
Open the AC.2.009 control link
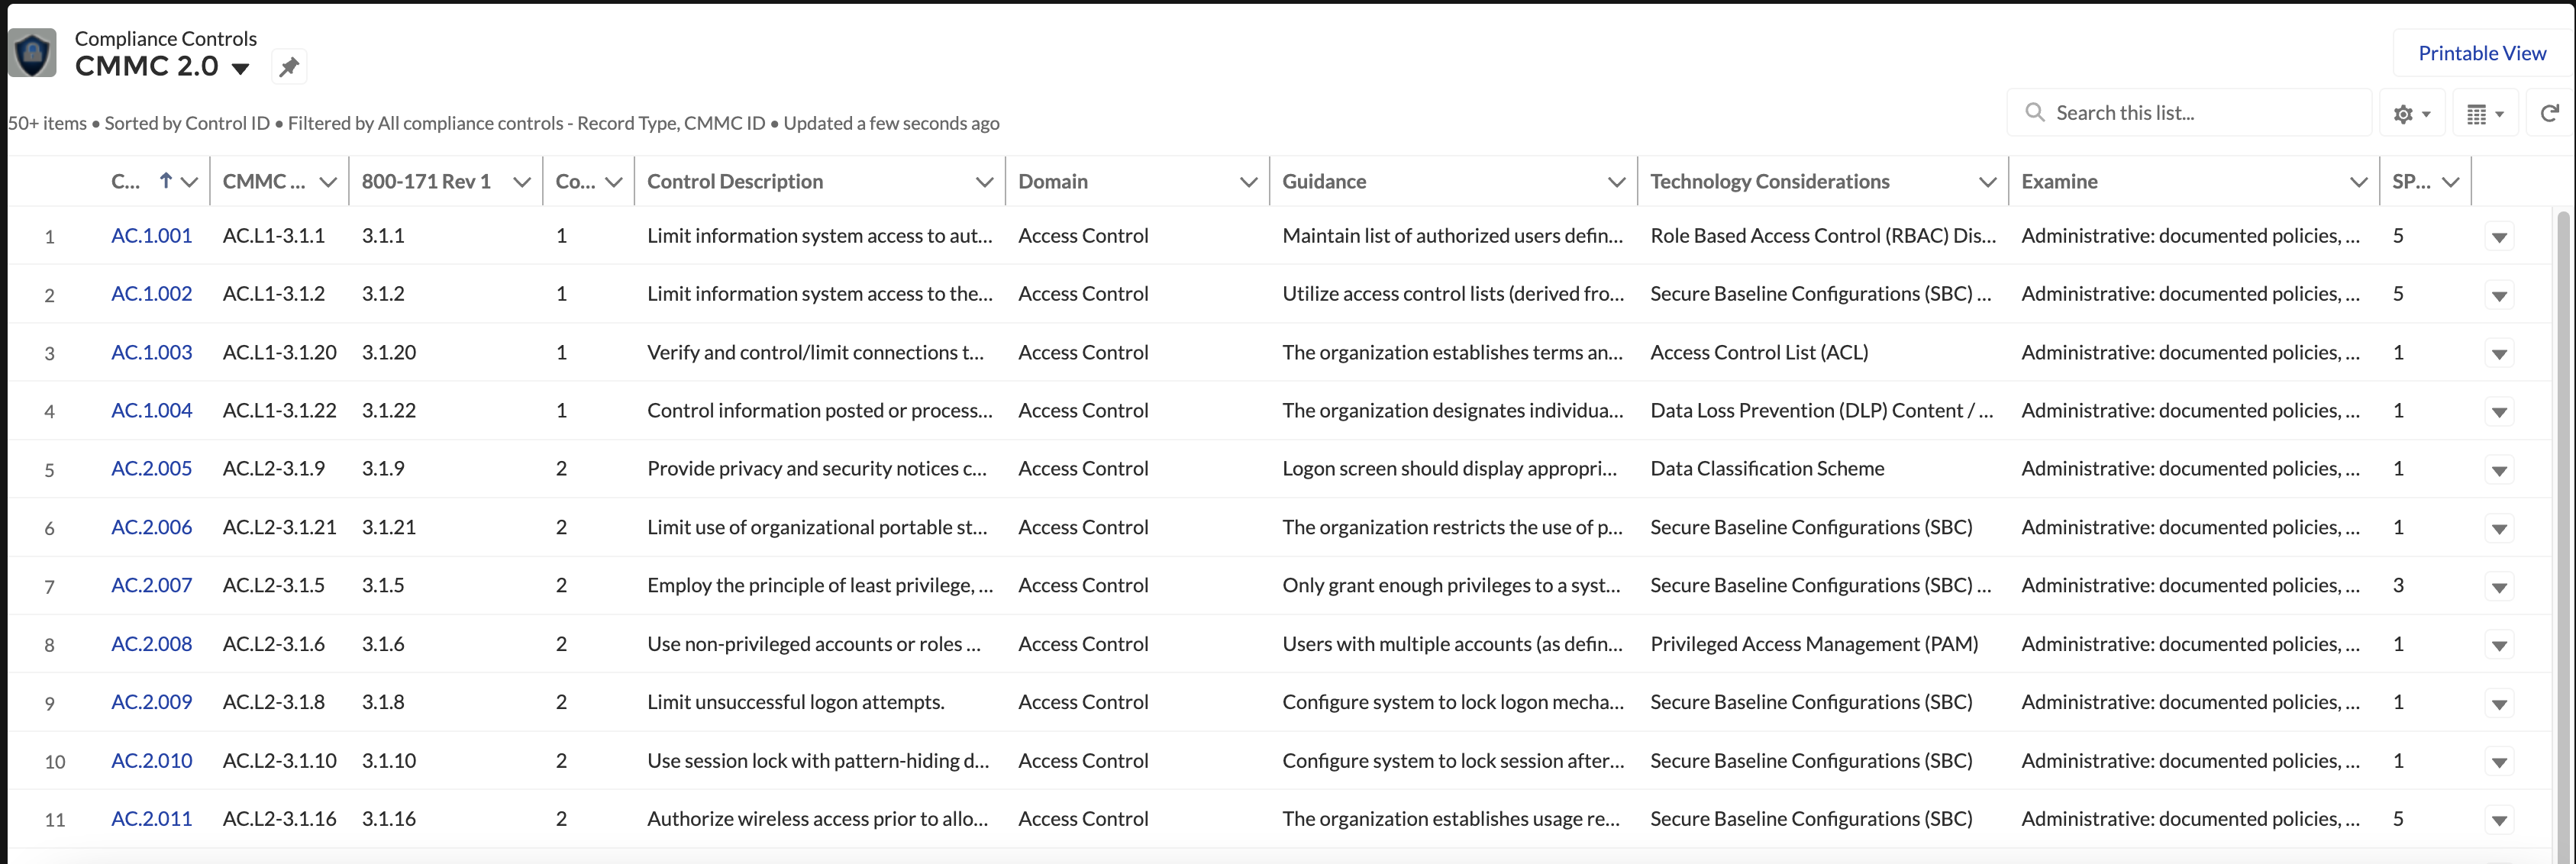coord(151,702)
